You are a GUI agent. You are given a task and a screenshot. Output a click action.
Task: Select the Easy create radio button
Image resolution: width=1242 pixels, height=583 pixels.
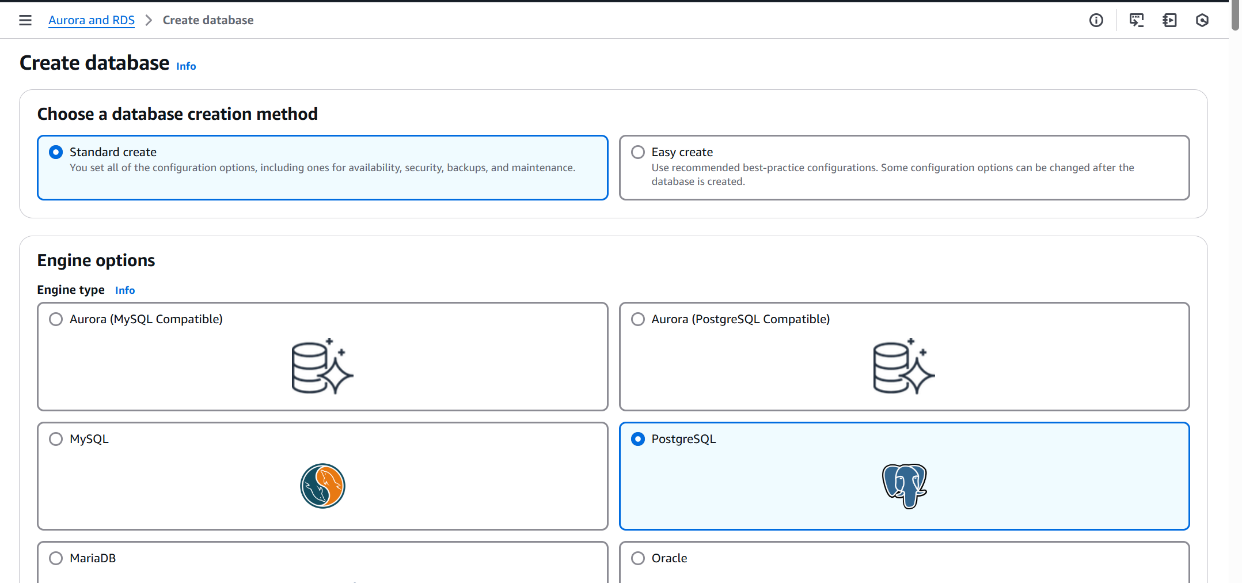638,152
